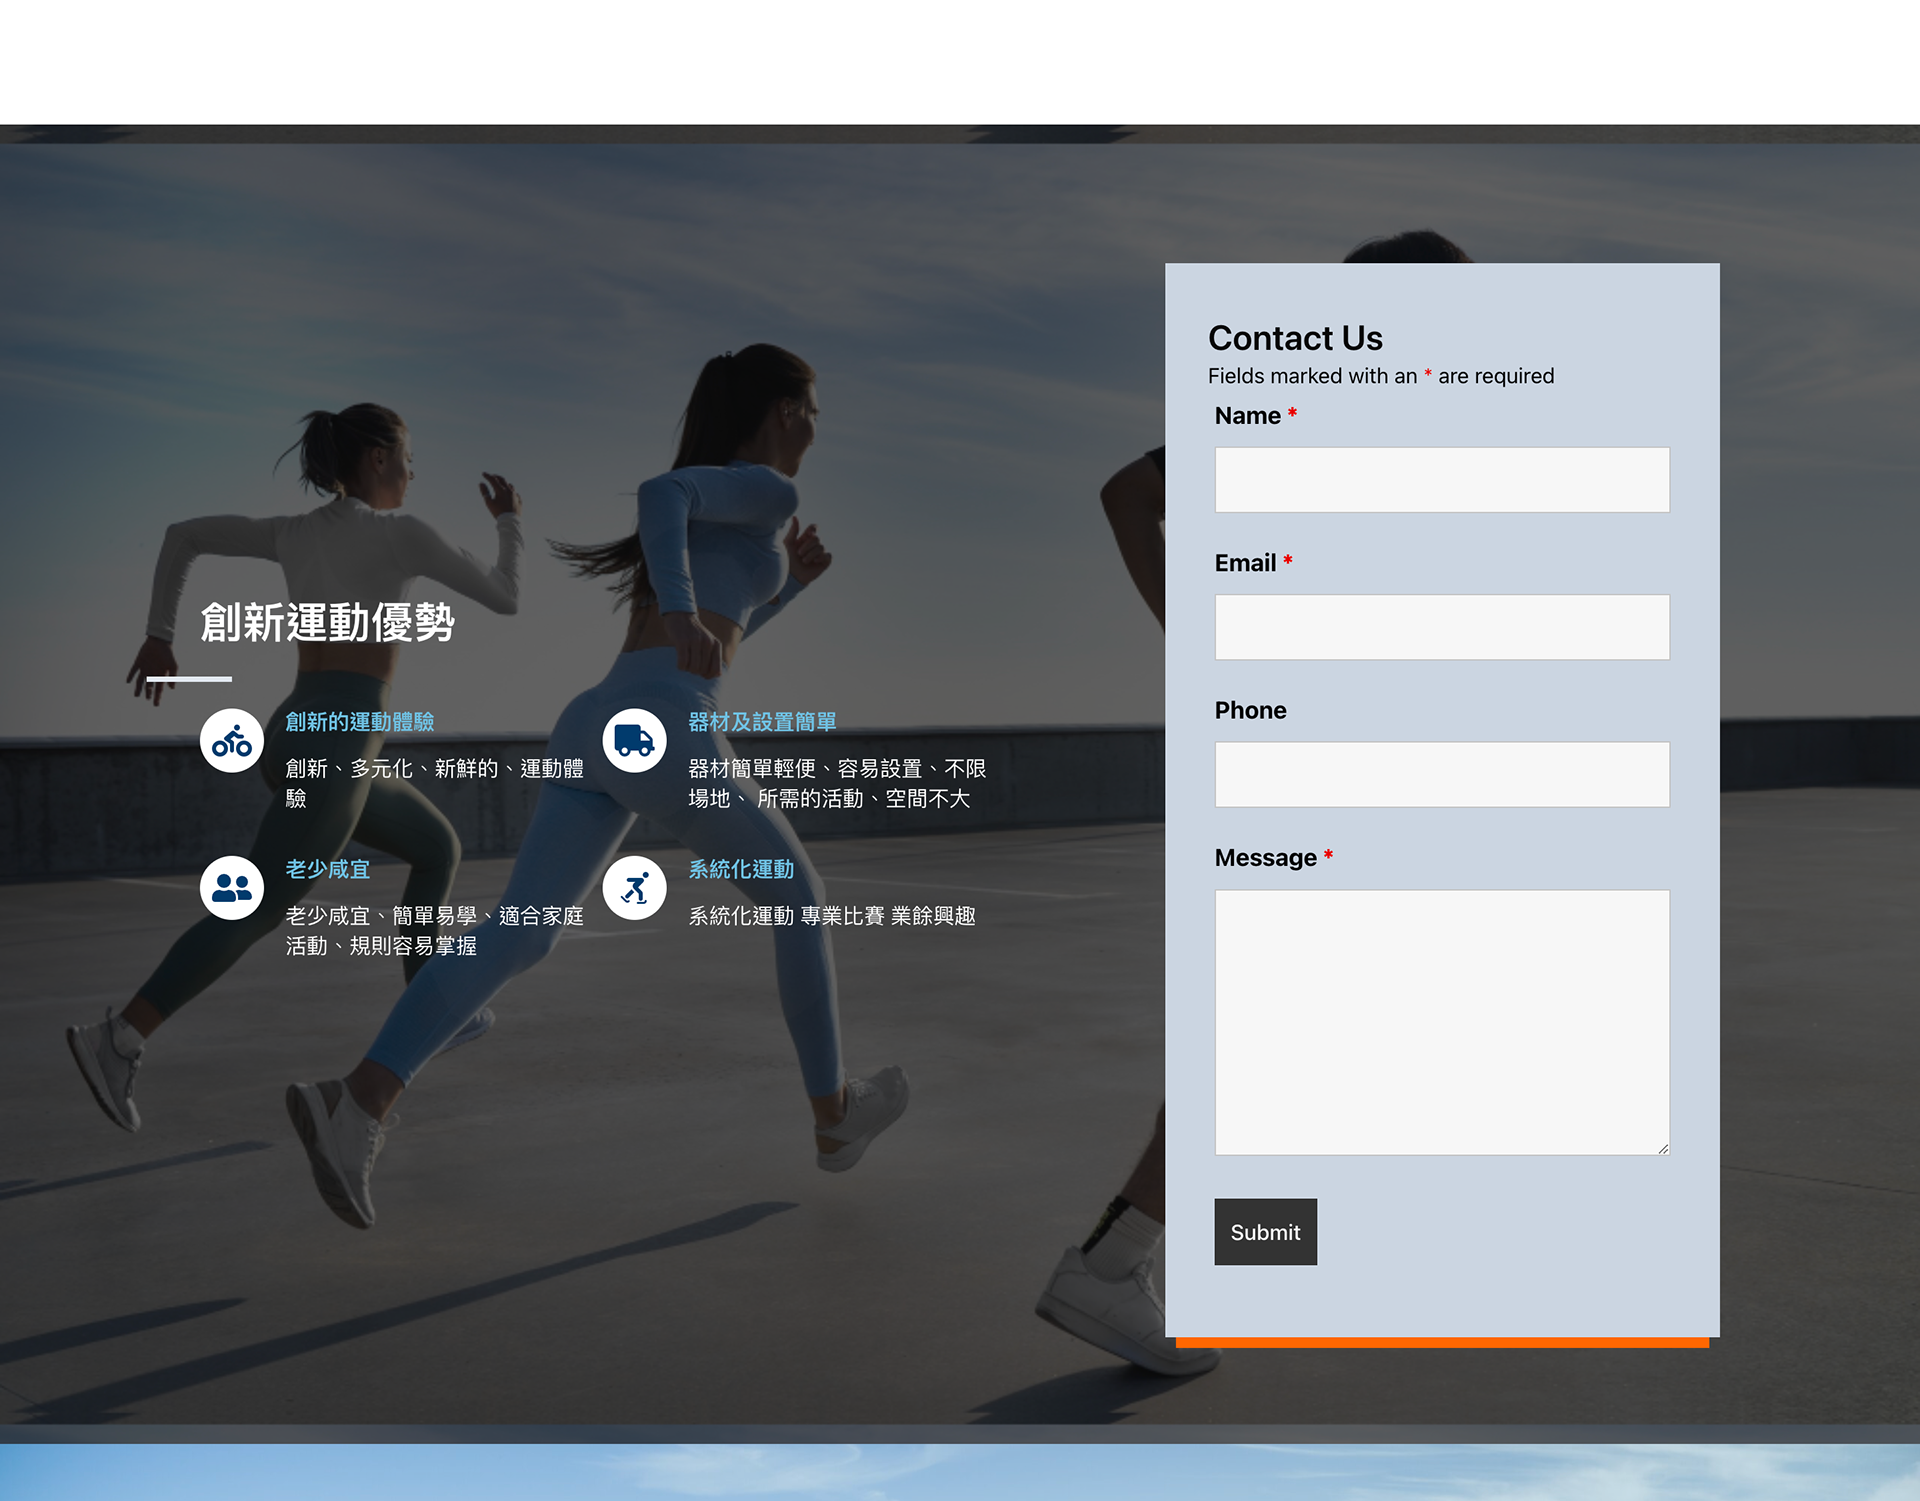Click inside the Name input field
The width and height of the screenshot is (1920, 1501).
point(1441,480)
